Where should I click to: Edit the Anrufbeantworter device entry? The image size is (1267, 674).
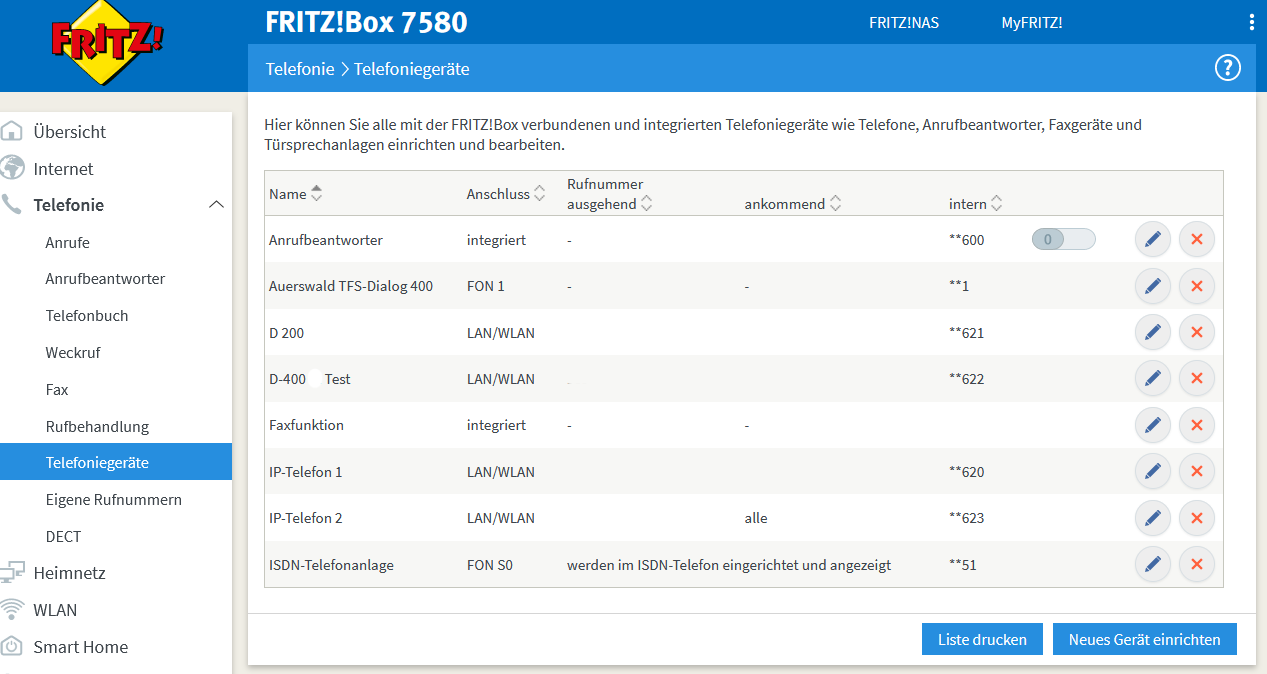[x=1152, y=240]
